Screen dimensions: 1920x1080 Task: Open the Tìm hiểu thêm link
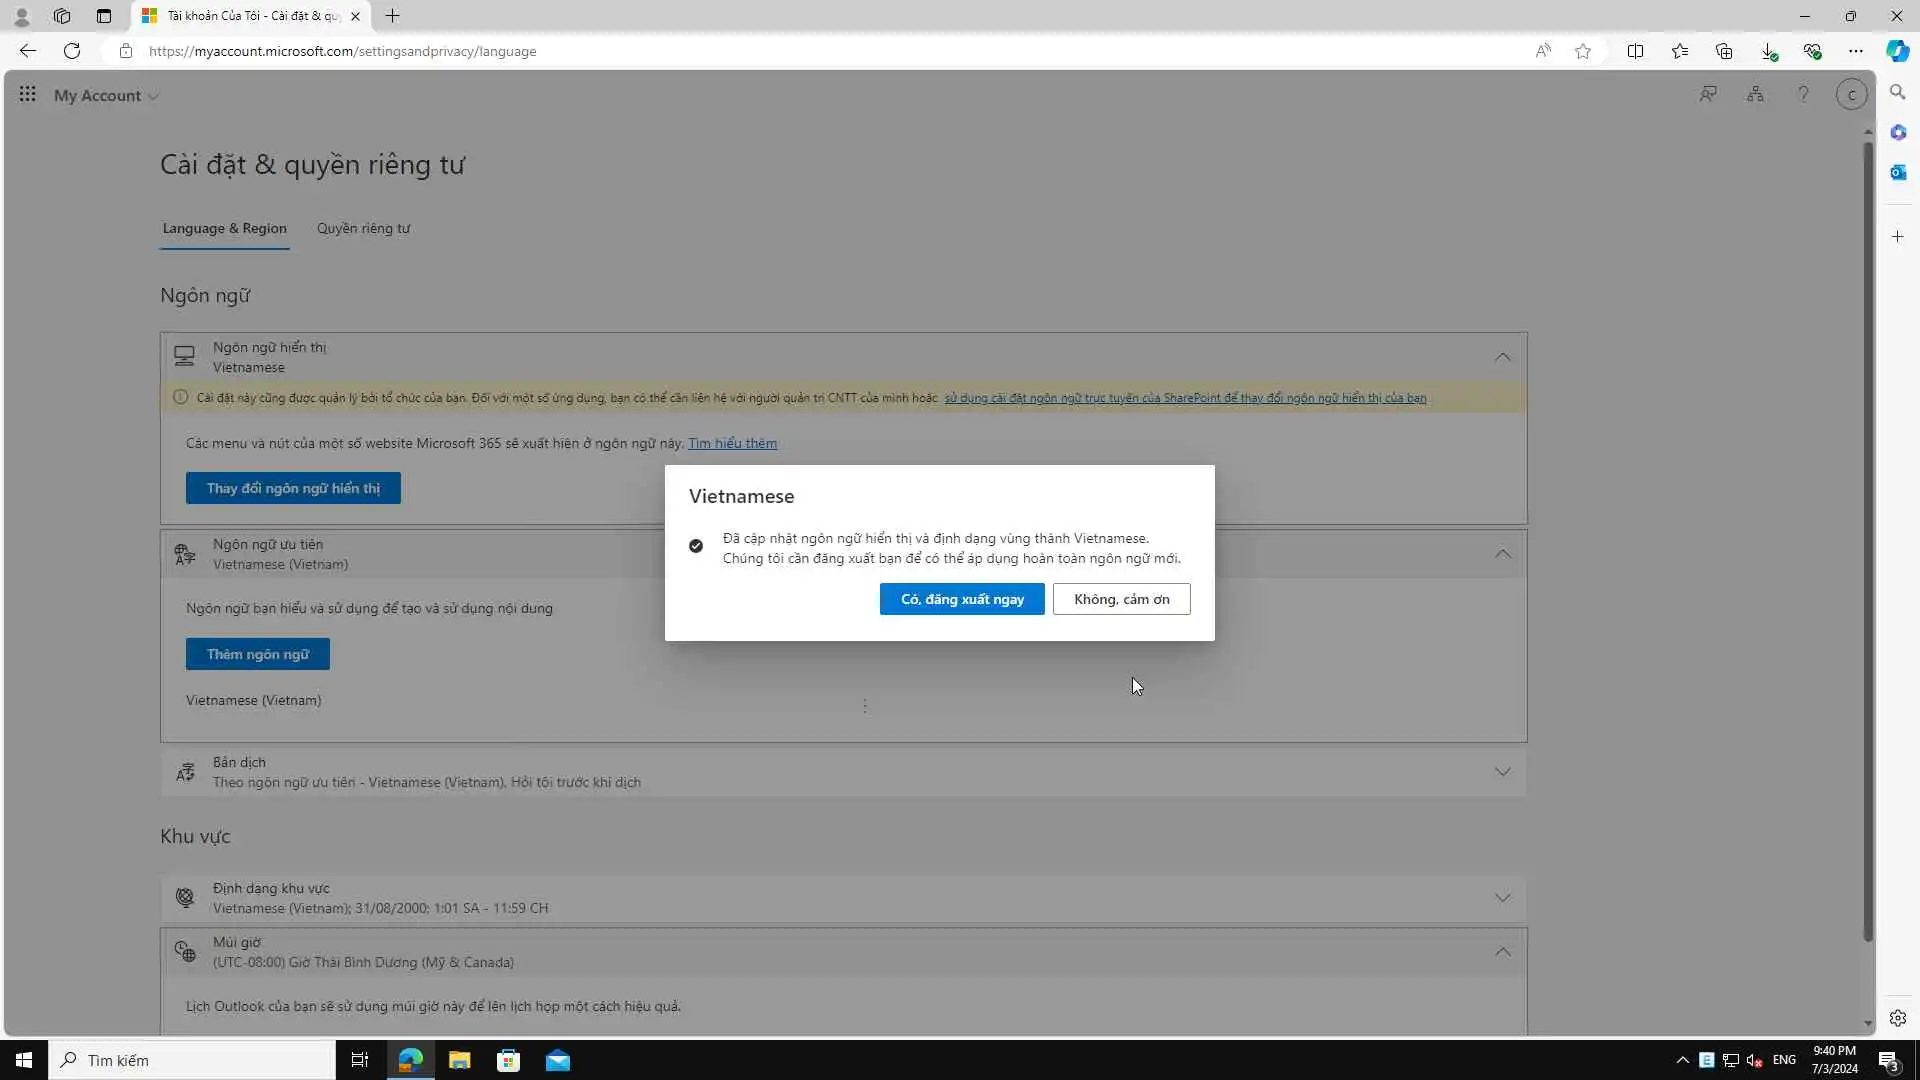point(732,443)
